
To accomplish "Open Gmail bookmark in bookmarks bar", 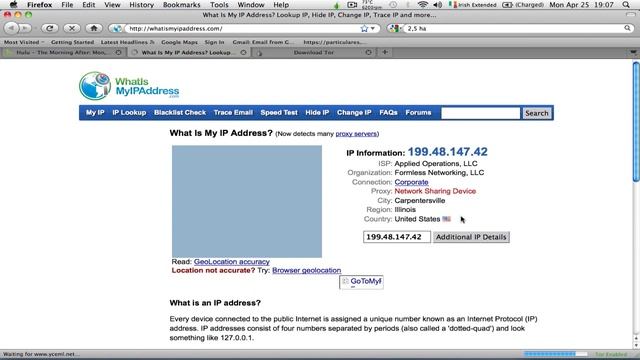I will [263, 42].
